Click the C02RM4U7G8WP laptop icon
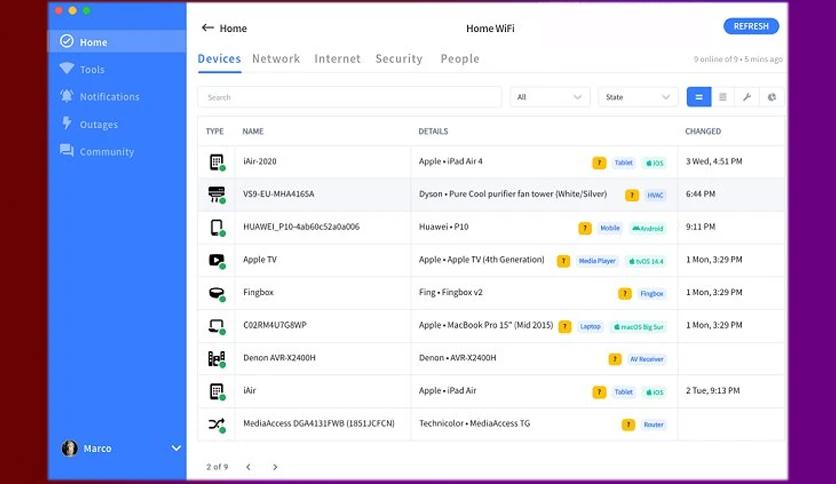The image size is (836, 484). (x=216, y=326)
